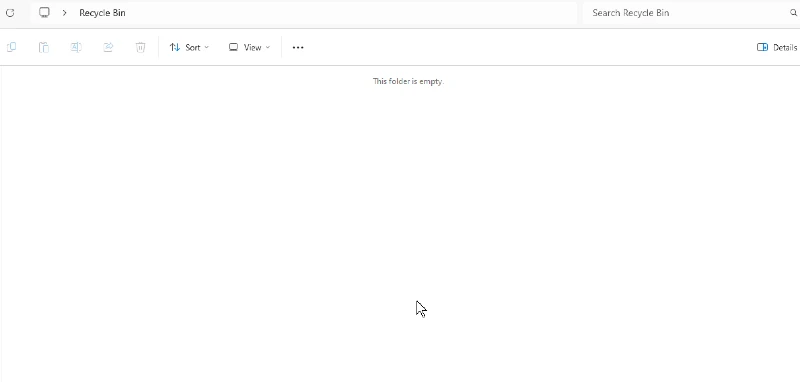Image resolution: width=800 pixels, height=382 pixels.
Task: Click the greyed-out Delete trash icon
Action: click(140, 47)
